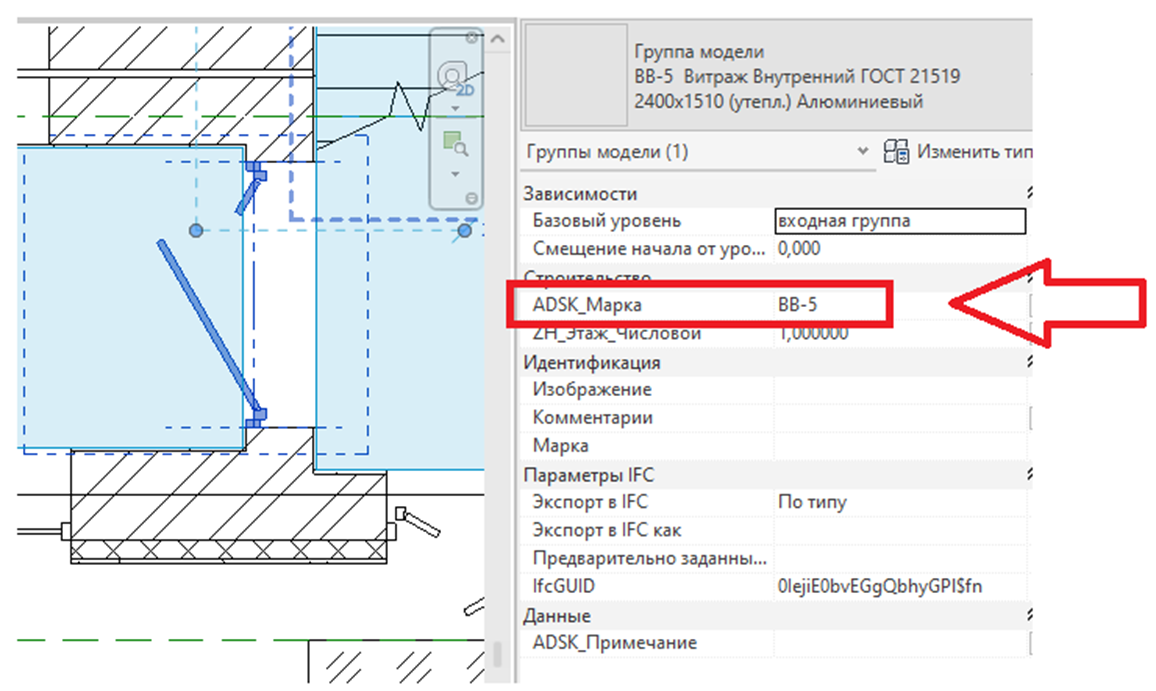This screenshot has width=1156, height=691.
Task: Click the type preview thumbnail
Action: pos(576,74)
